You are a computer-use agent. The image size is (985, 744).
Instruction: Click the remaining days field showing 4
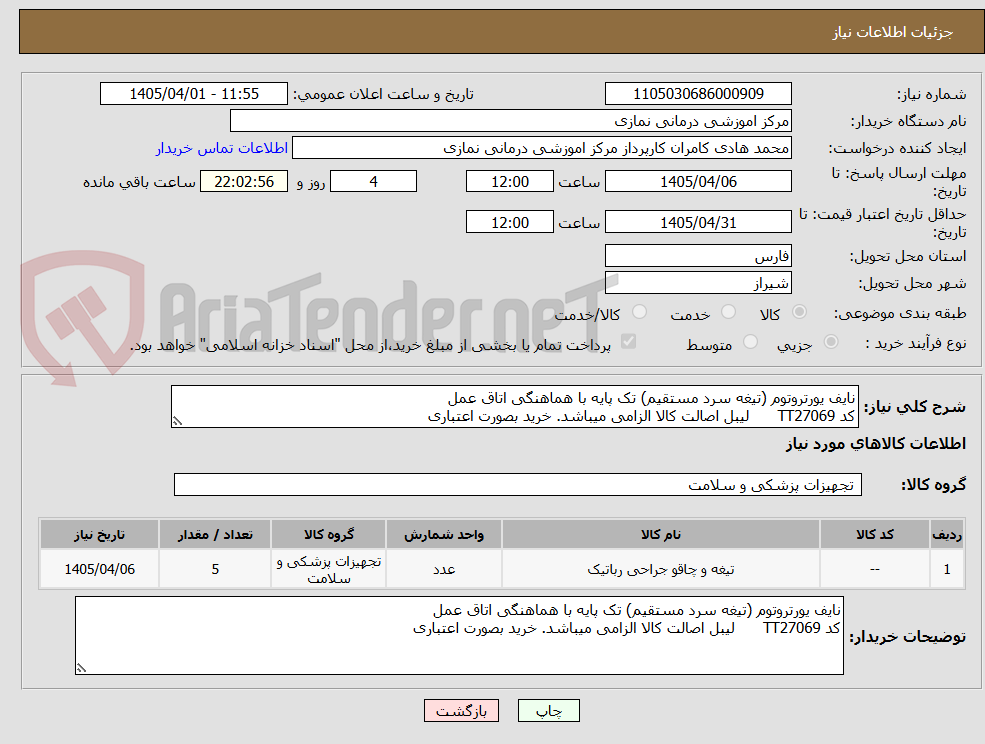[x=373, y=182]
